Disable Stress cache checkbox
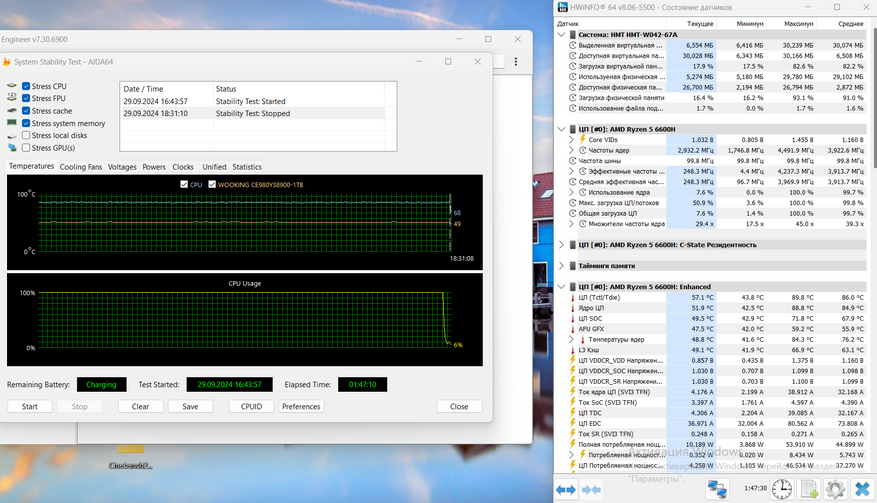Screen dimensions: 877x503 [x=26, y=111]
